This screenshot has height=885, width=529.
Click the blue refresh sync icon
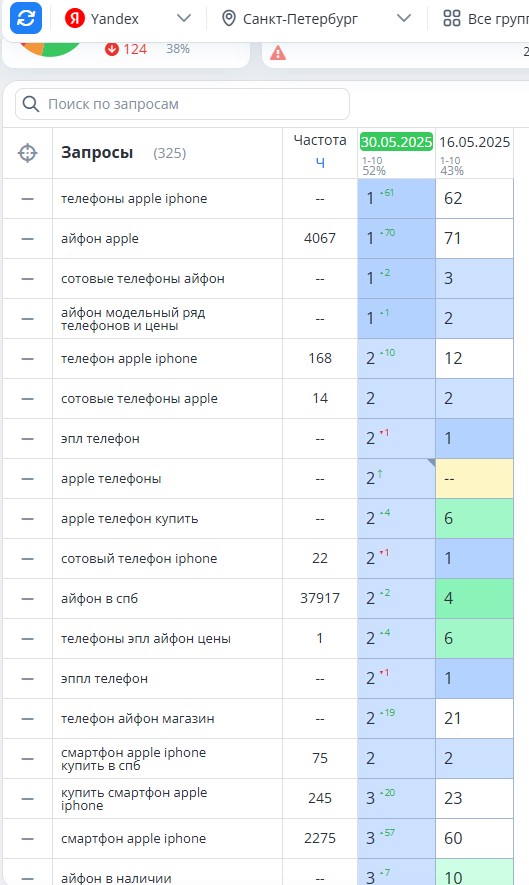pos(26,17)
